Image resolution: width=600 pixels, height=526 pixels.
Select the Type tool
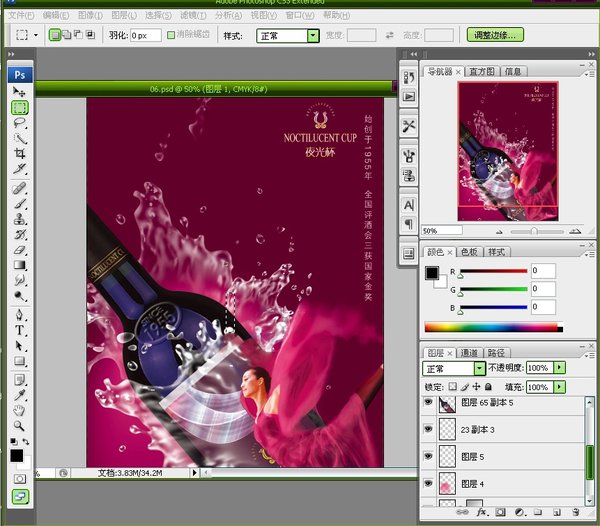coord(19,330)
